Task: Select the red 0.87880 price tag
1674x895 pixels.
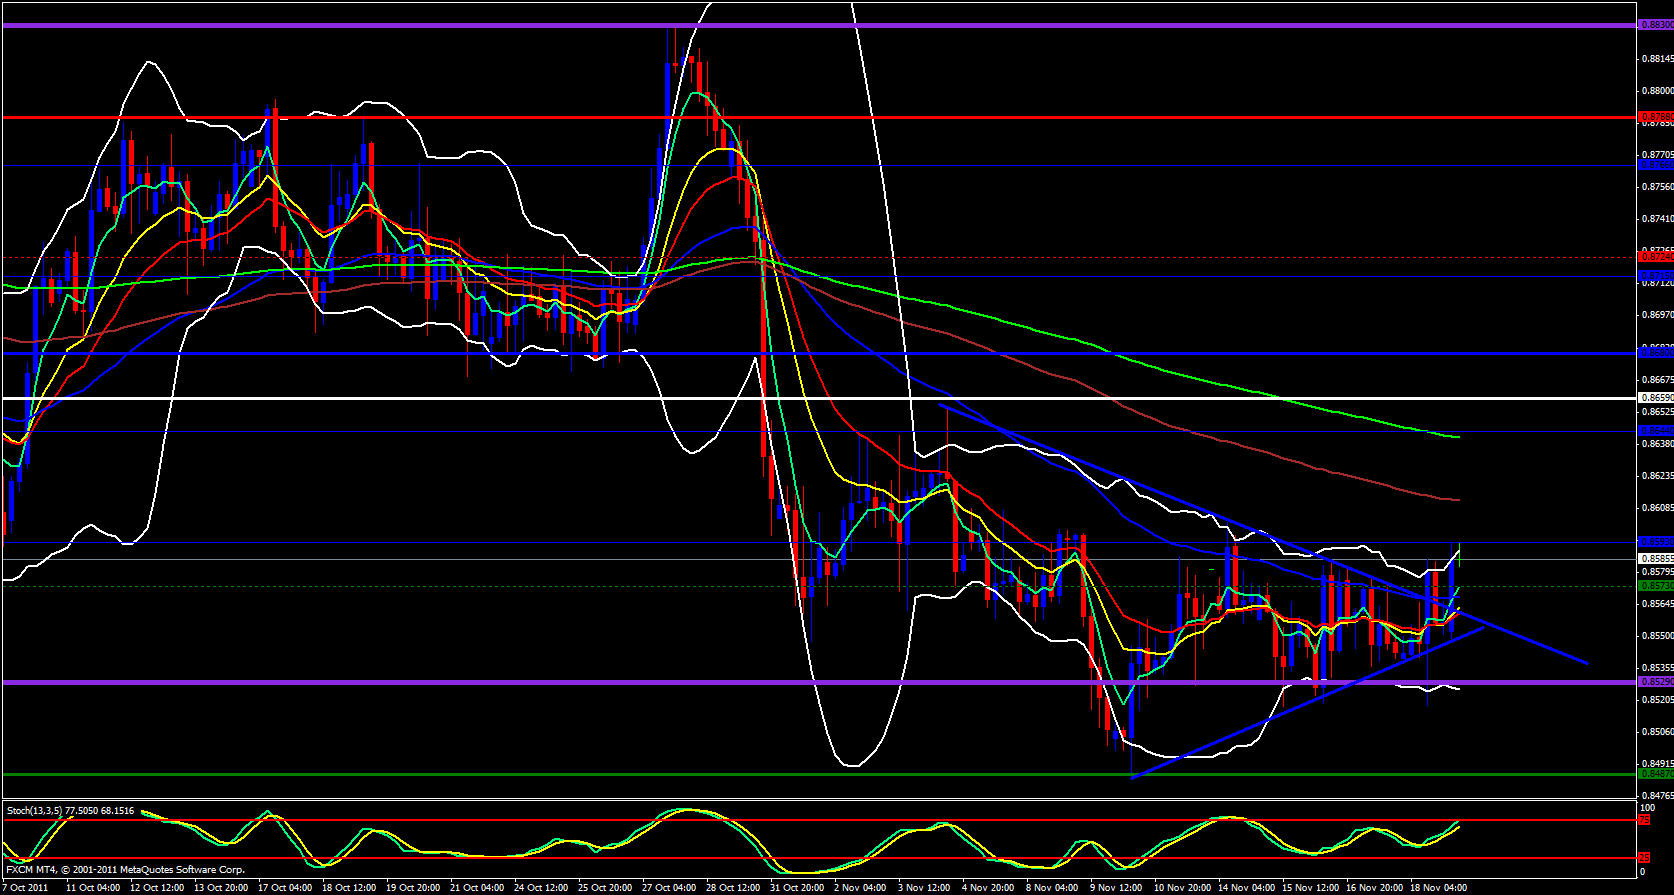Action: tap(1655, 117)
